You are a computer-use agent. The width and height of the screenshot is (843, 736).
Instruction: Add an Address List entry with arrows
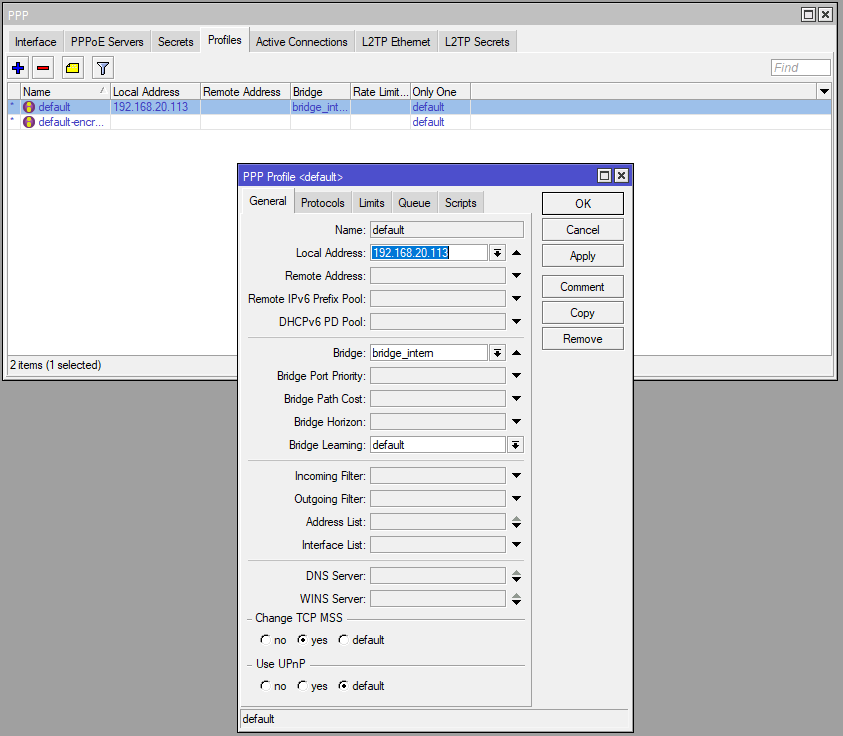pos(516,522)
